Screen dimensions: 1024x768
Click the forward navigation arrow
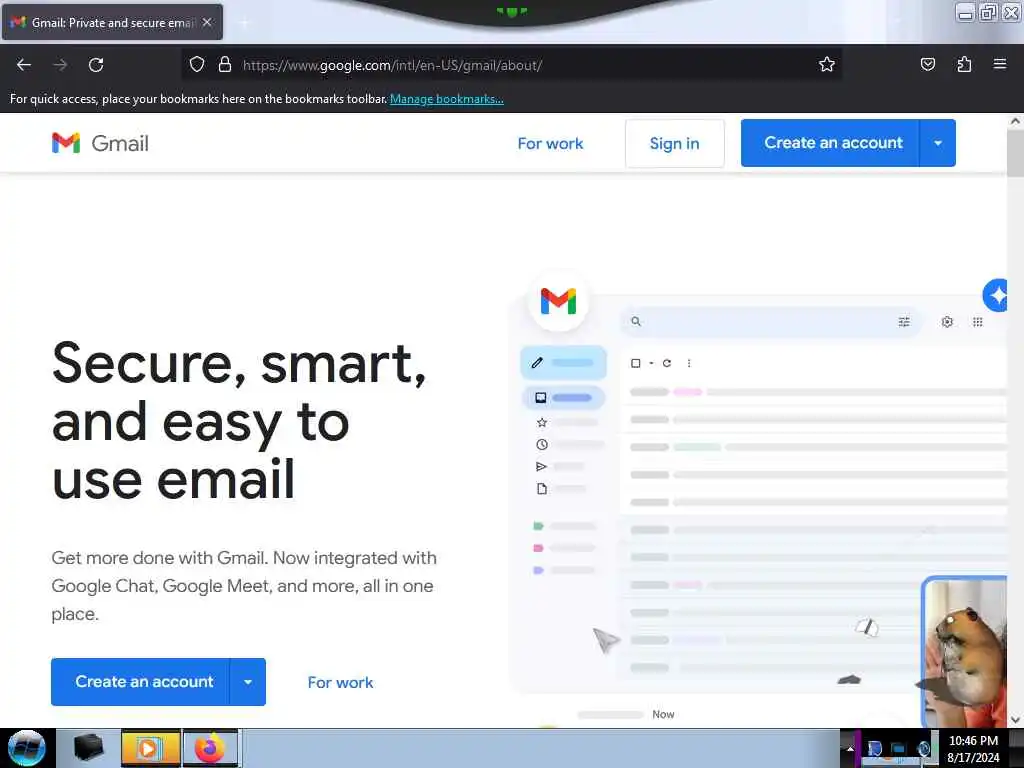click(x=60, y=65)
